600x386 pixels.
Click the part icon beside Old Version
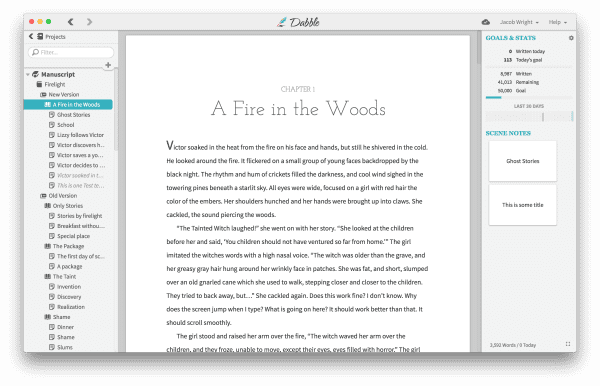click(43, 195)
